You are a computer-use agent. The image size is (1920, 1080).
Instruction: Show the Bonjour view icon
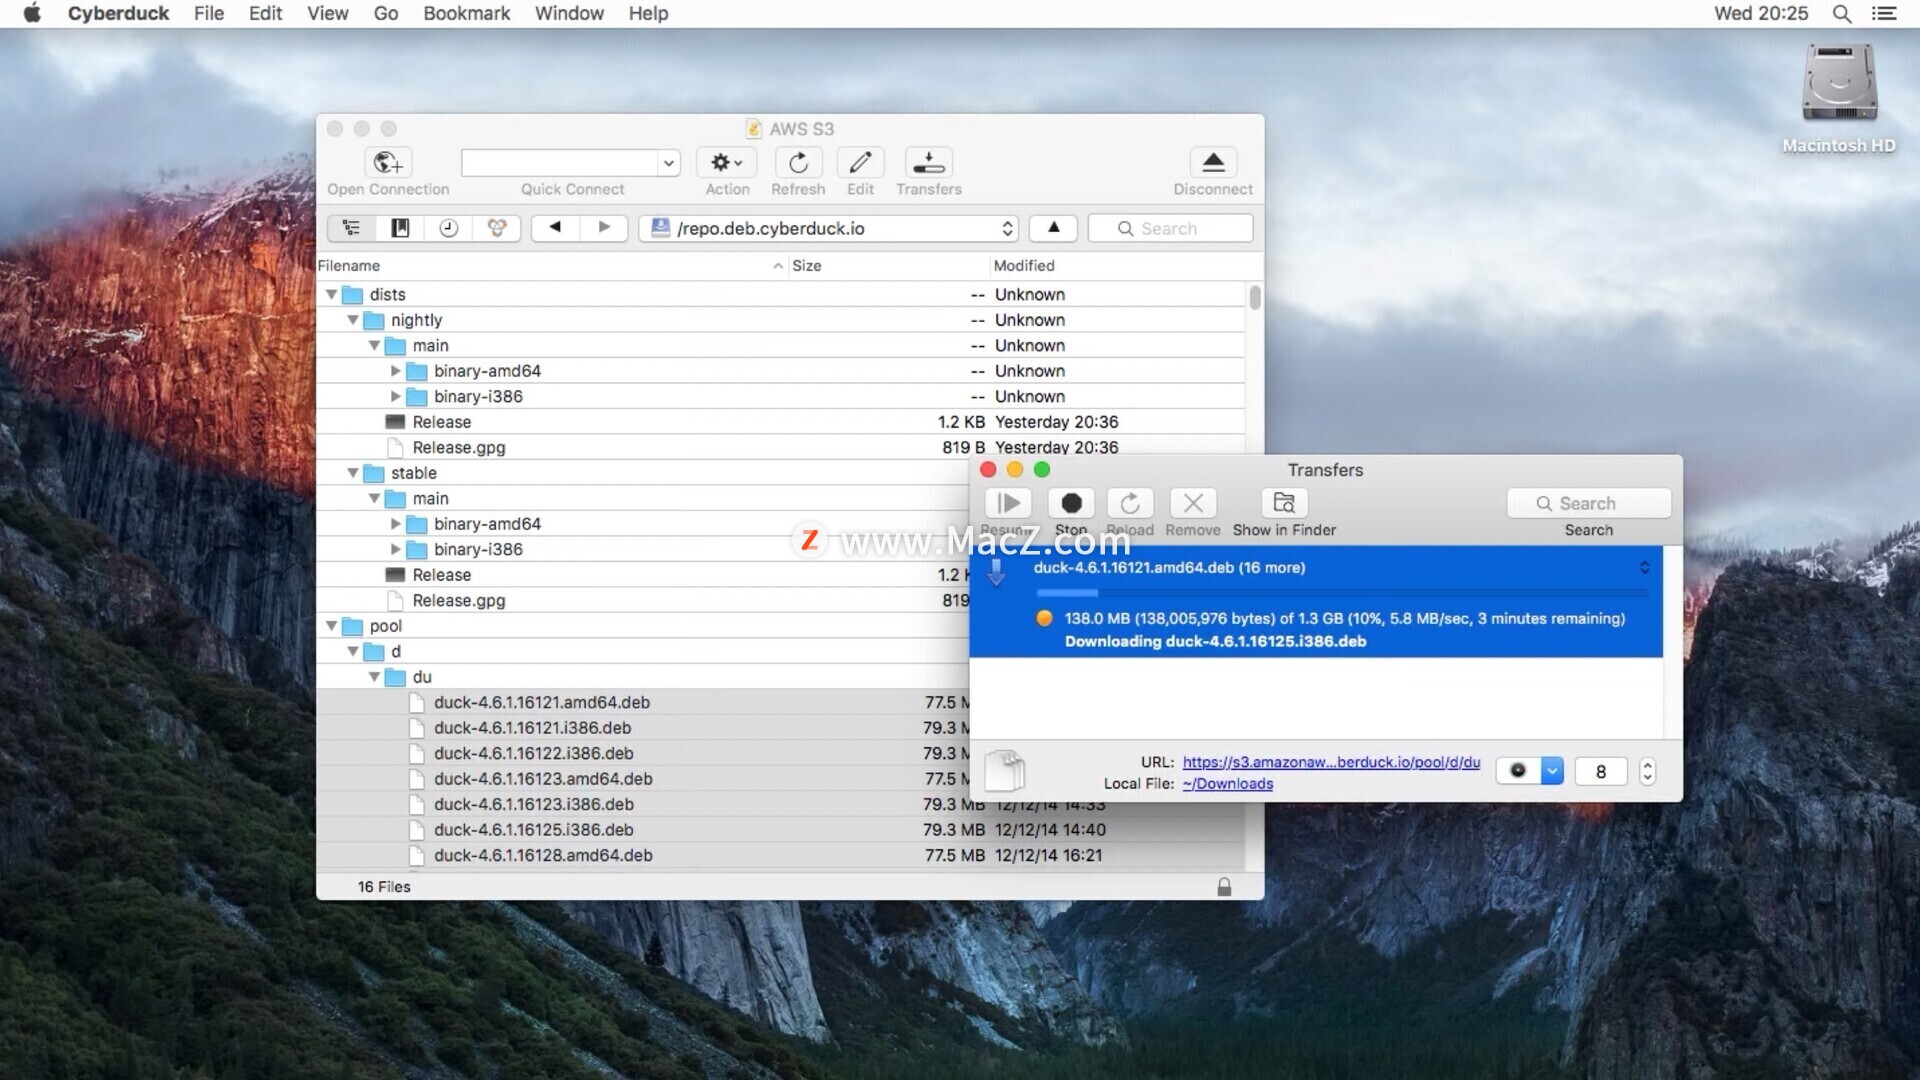(497, 228)
